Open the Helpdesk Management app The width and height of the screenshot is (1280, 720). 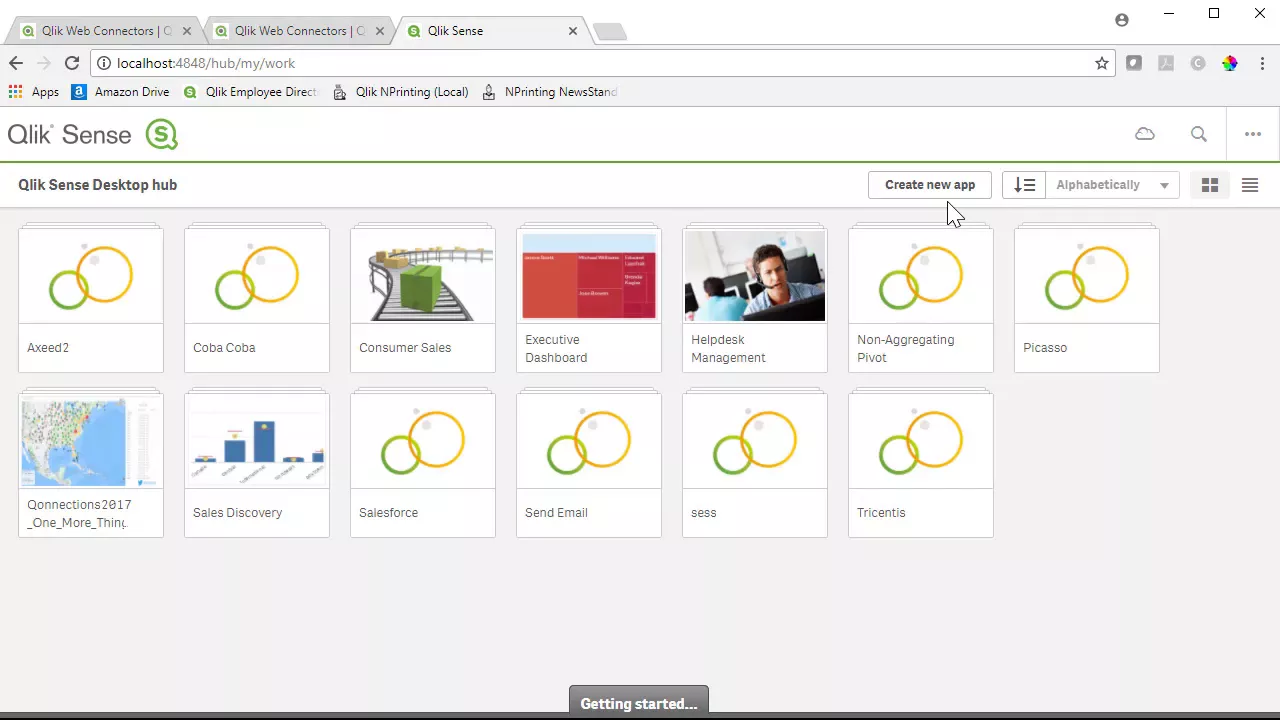click(755, 300)
